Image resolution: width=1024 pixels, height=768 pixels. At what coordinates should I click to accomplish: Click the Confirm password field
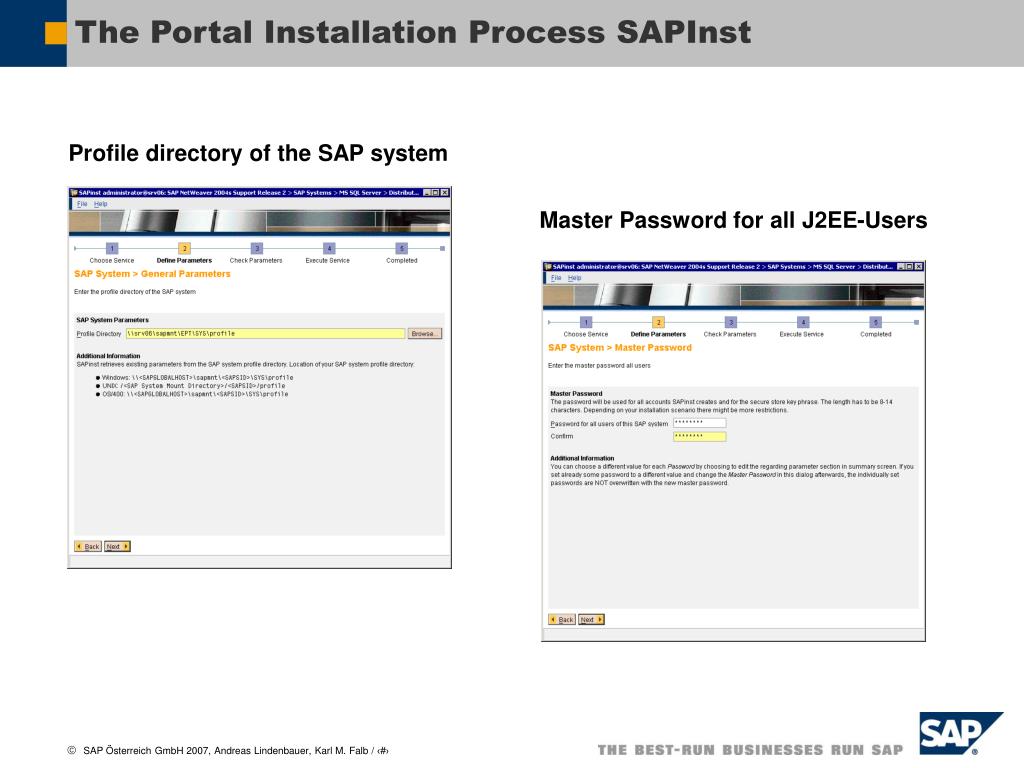tap(699, 436)
